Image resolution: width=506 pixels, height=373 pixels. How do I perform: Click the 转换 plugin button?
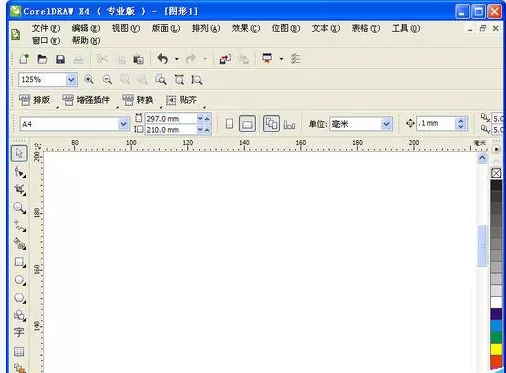(138, 100)
